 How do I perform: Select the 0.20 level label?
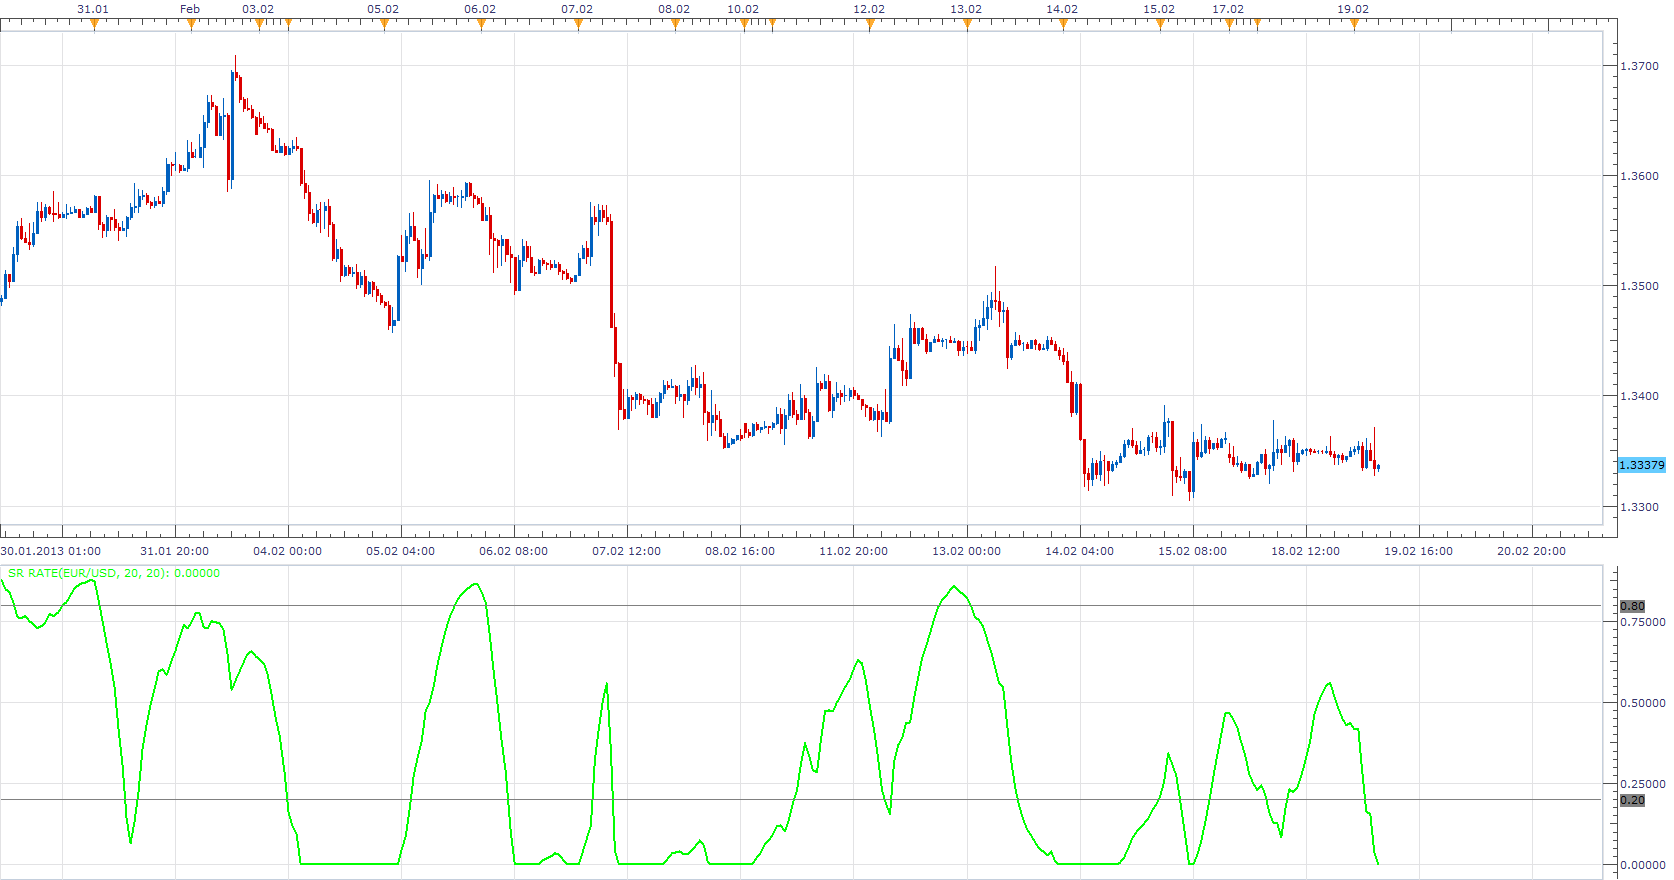click(1633, 800)
